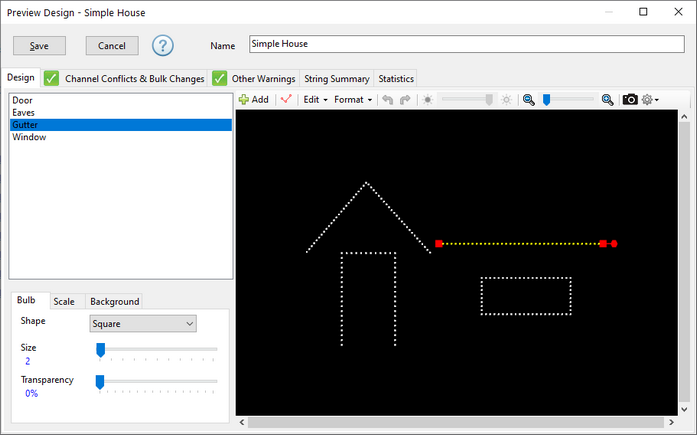
Task: Click the red checkmark toolbar icon
Action: point(286,100)
